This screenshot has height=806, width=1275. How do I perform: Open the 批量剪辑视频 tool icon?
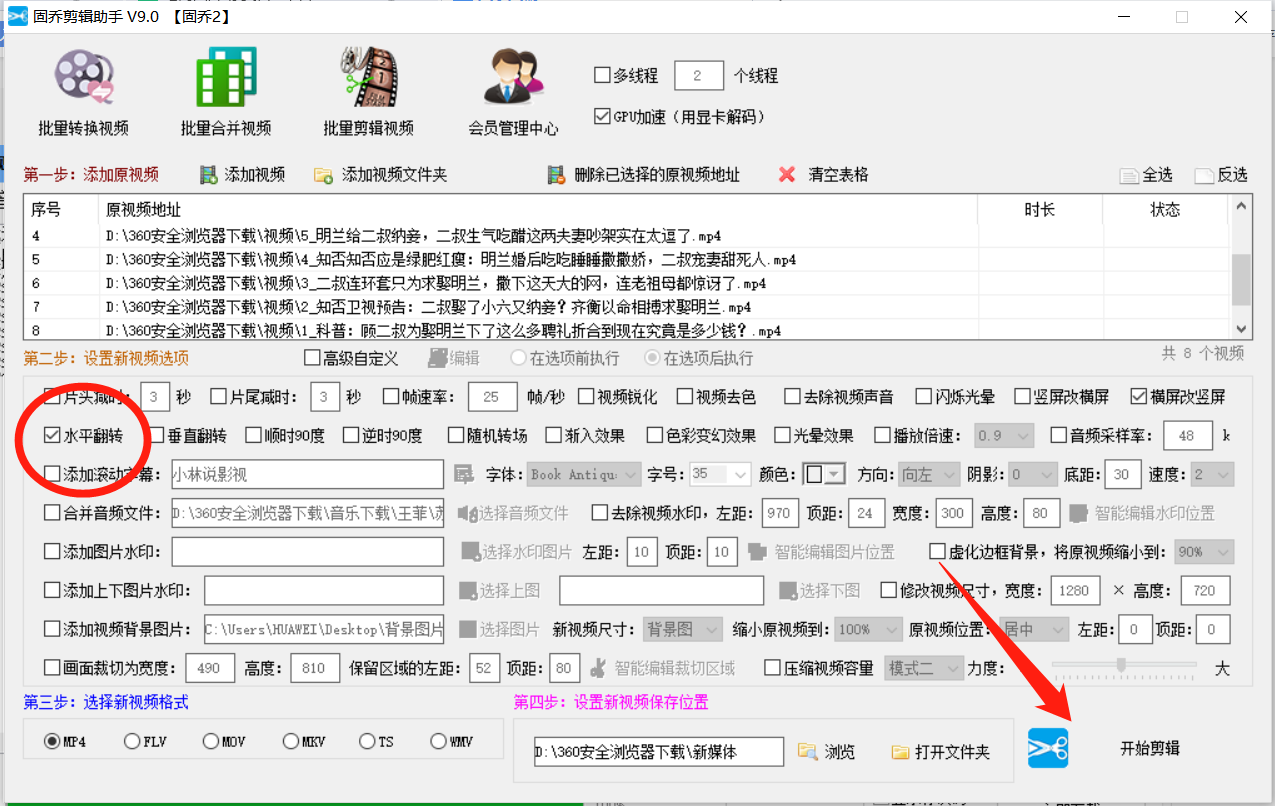pos(368,77)
